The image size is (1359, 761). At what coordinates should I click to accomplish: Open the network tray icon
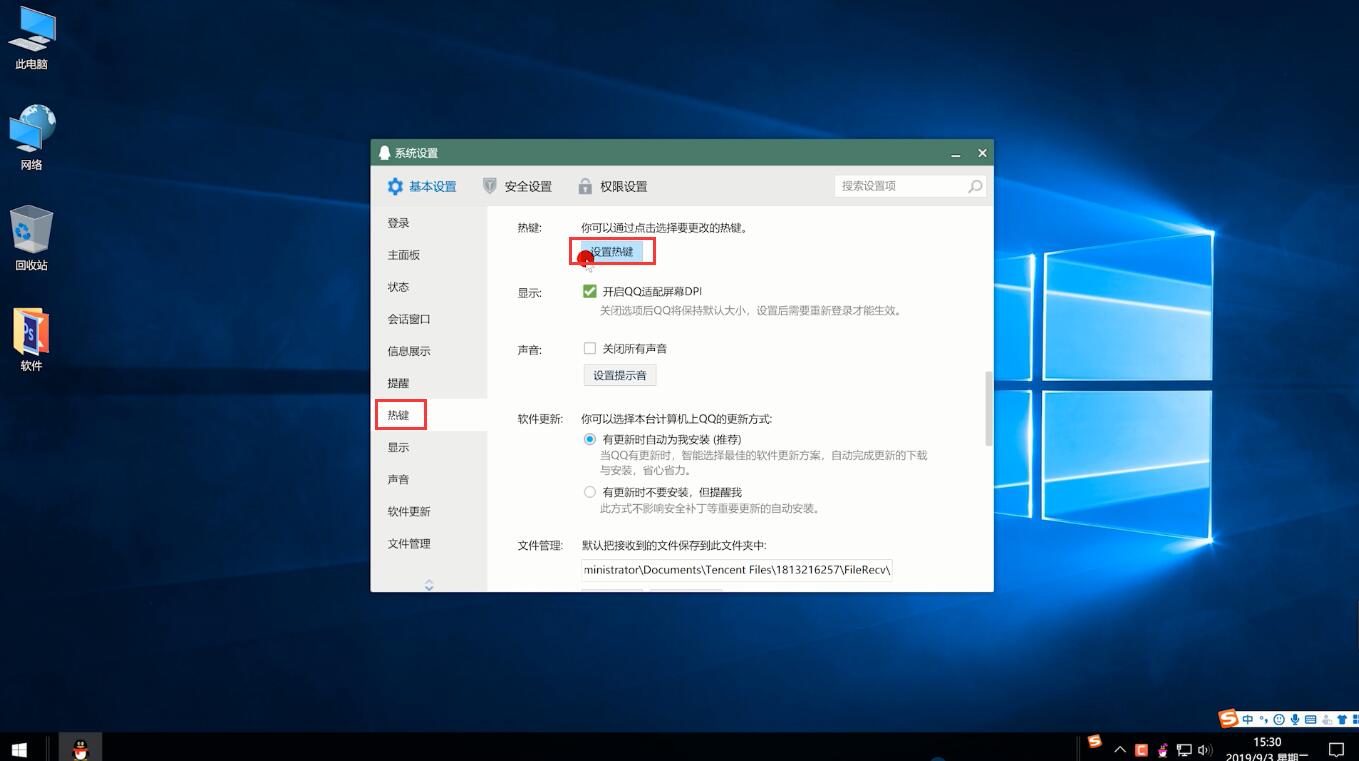click(1184, 749)
